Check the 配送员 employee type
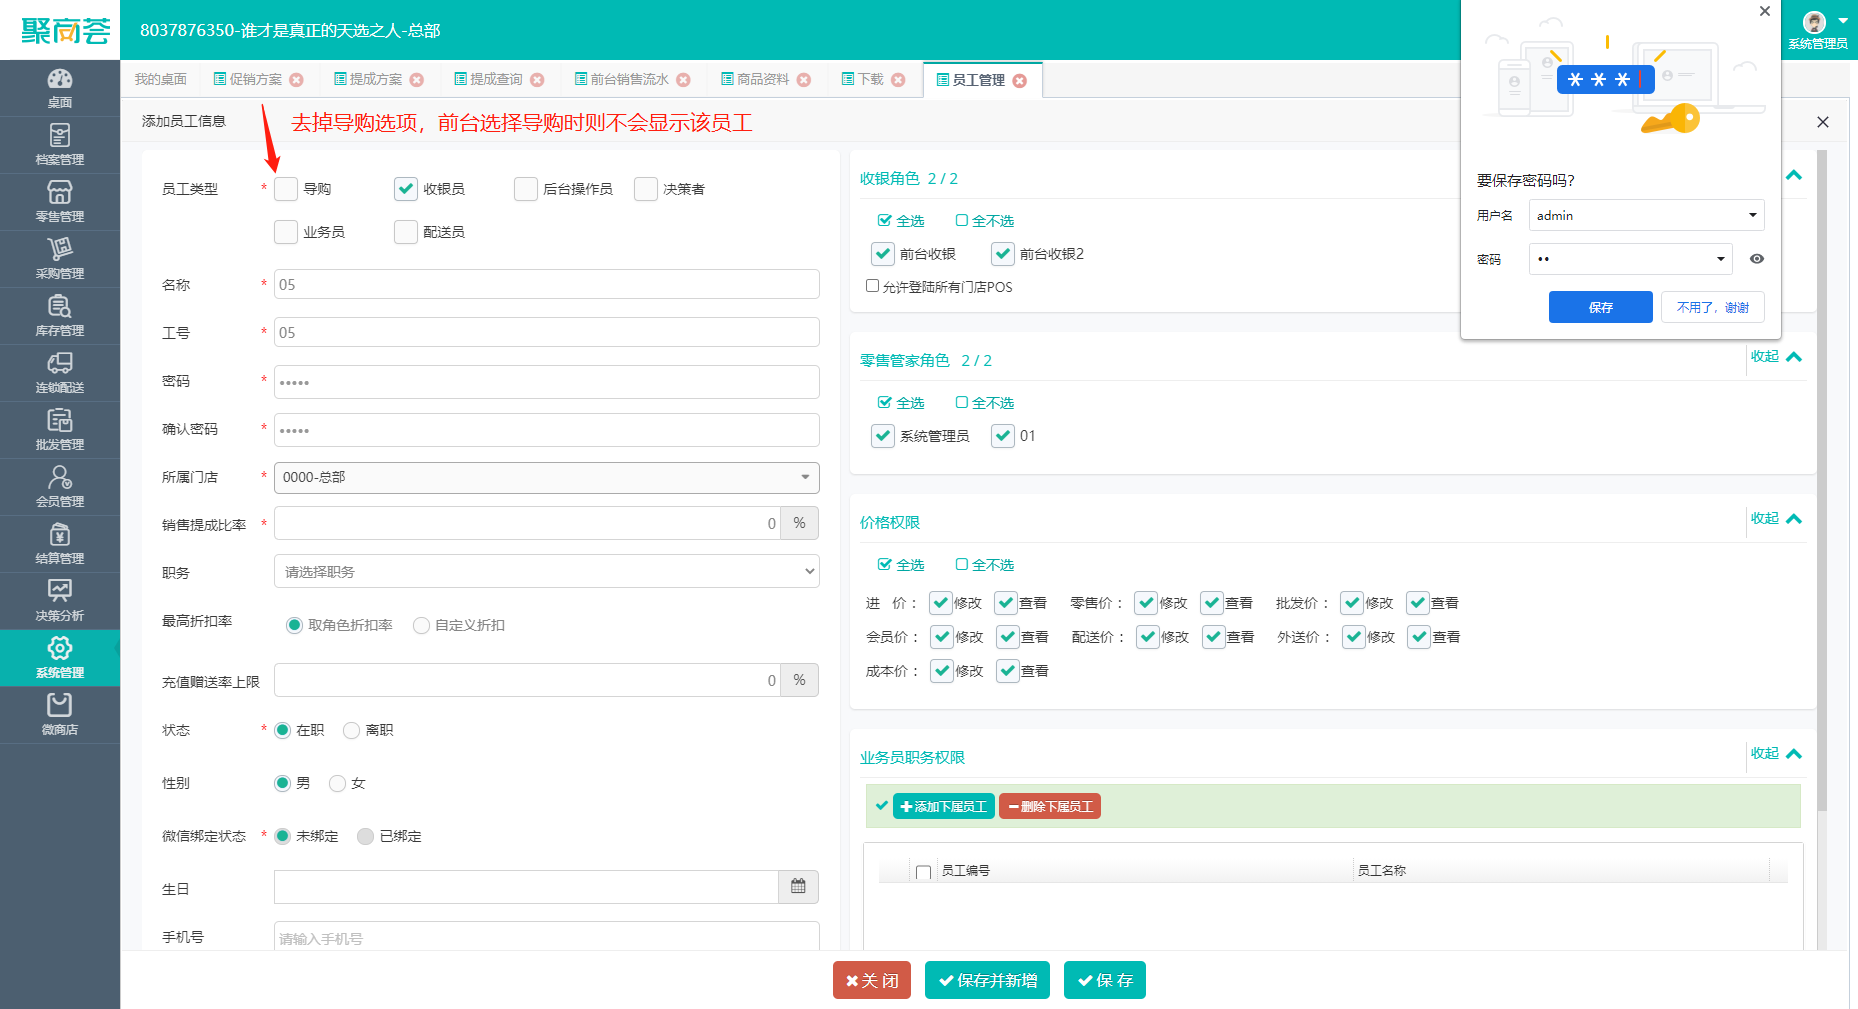Viewport: 1858px width, 1009px height. pos(406,232)
